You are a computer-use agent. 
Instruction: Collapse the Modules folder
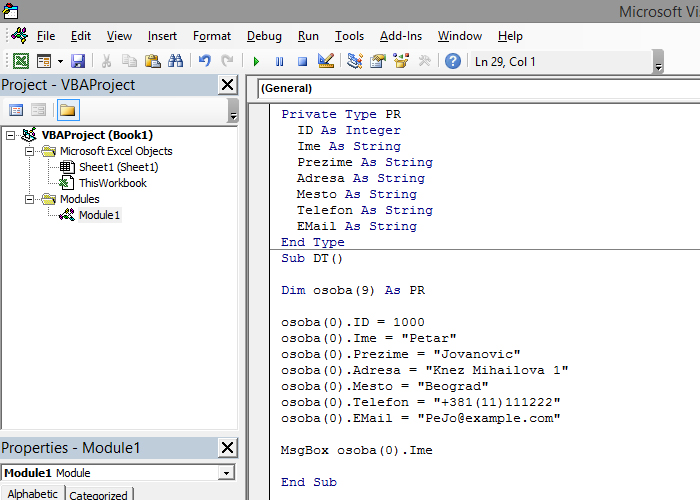30,199
